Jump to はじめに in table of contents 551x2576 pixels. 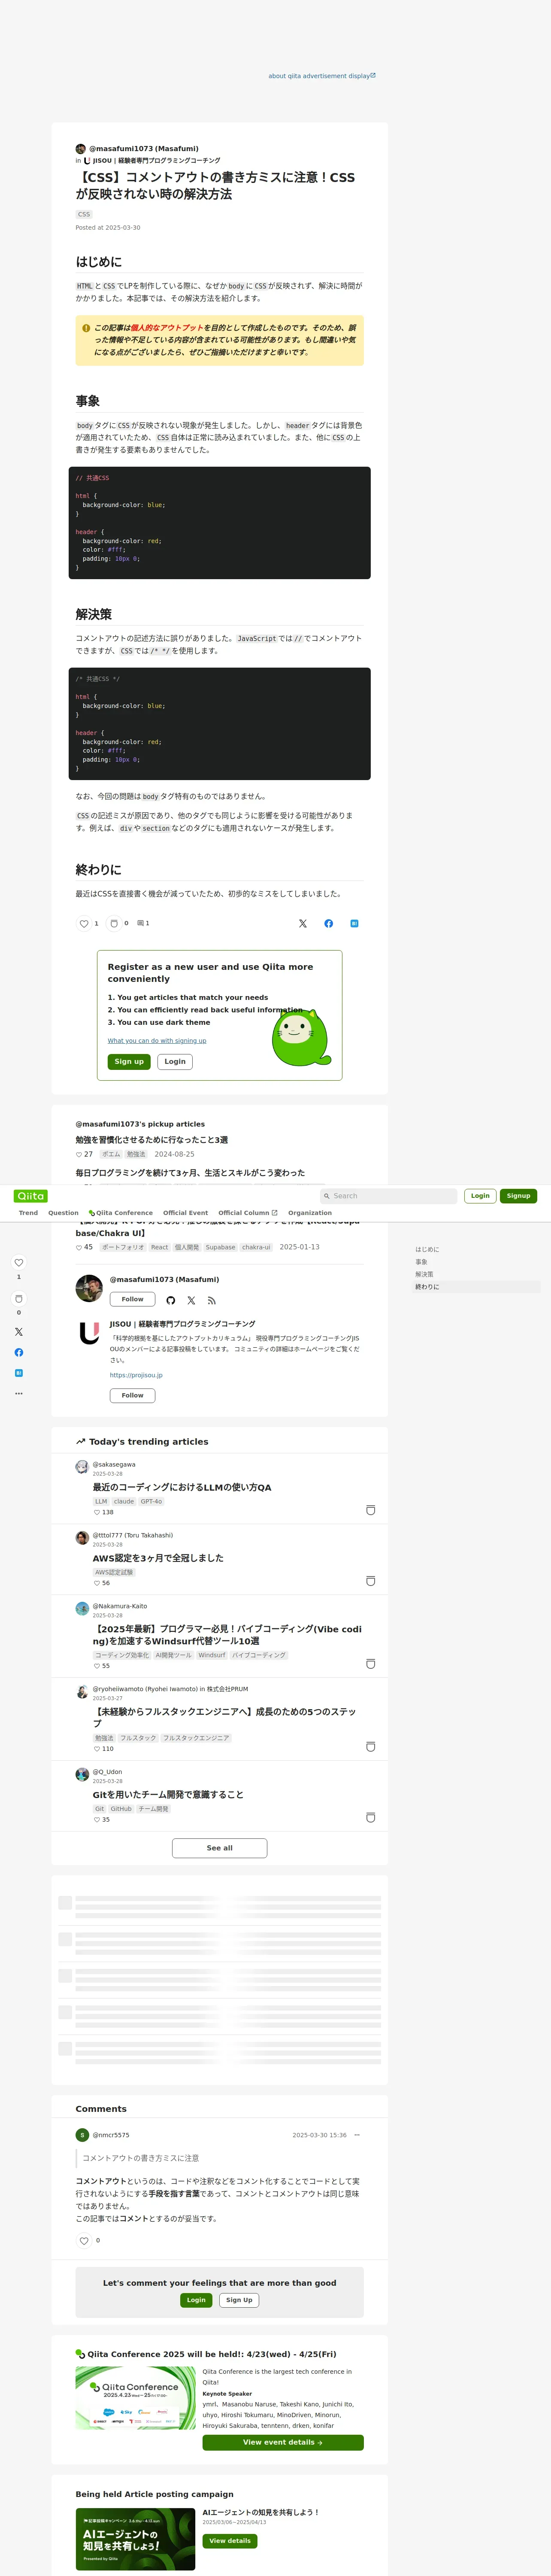tap(427, 1250)
